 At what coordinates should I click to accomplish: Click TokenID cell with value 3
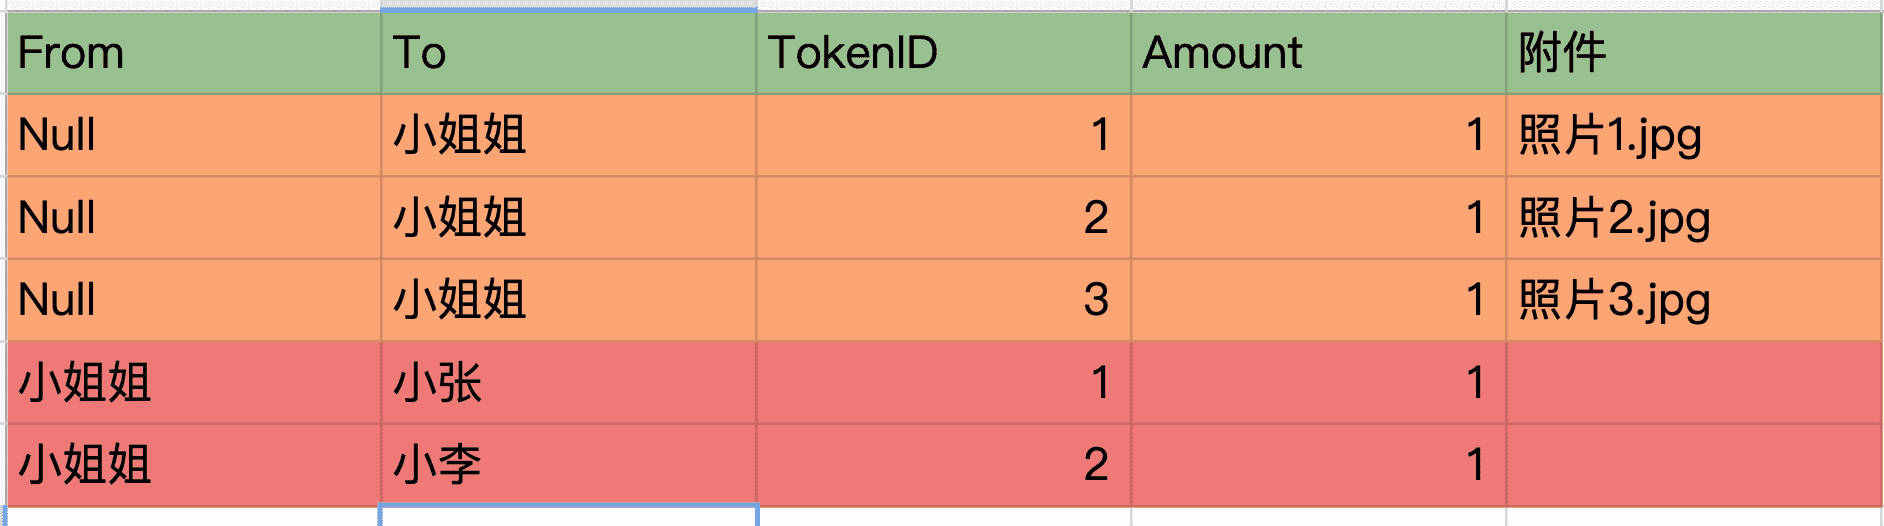pyautogui.click(x=943, y=300)
